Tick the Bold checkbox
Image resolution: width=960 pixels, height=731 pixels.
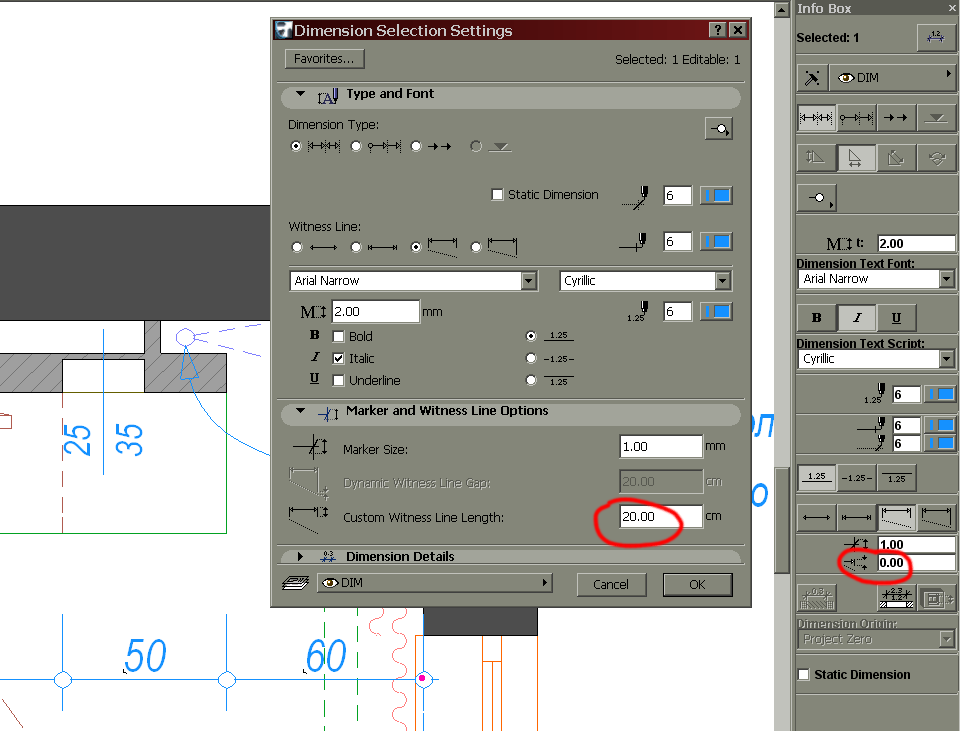(x=338, y=337)
